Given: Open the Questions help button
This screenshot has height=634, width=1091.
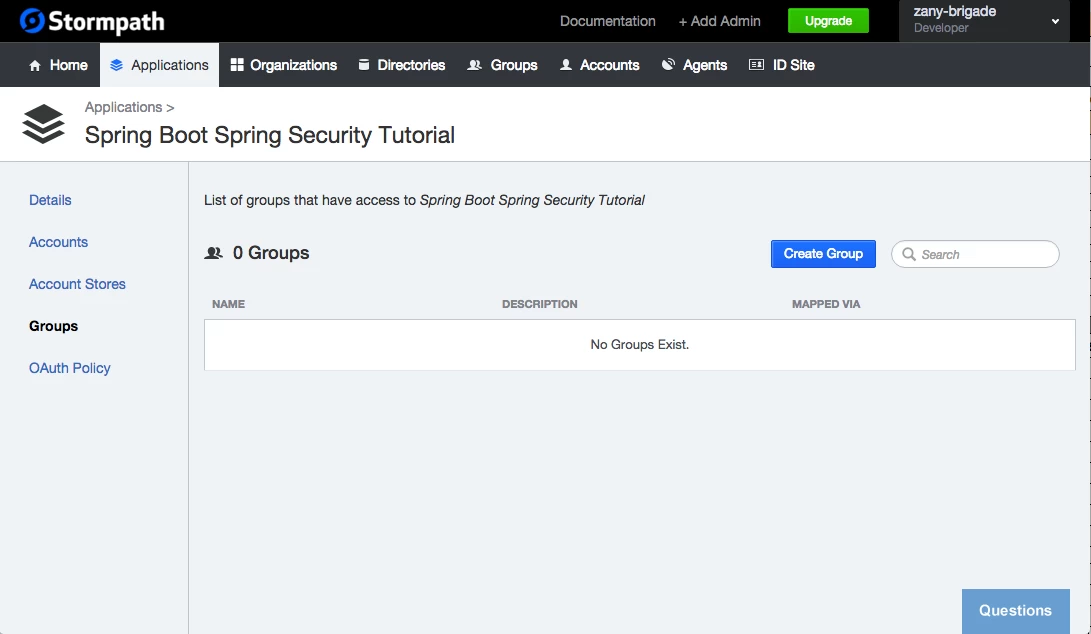Looking at the screenshot, I should (x=1016, y=611).
